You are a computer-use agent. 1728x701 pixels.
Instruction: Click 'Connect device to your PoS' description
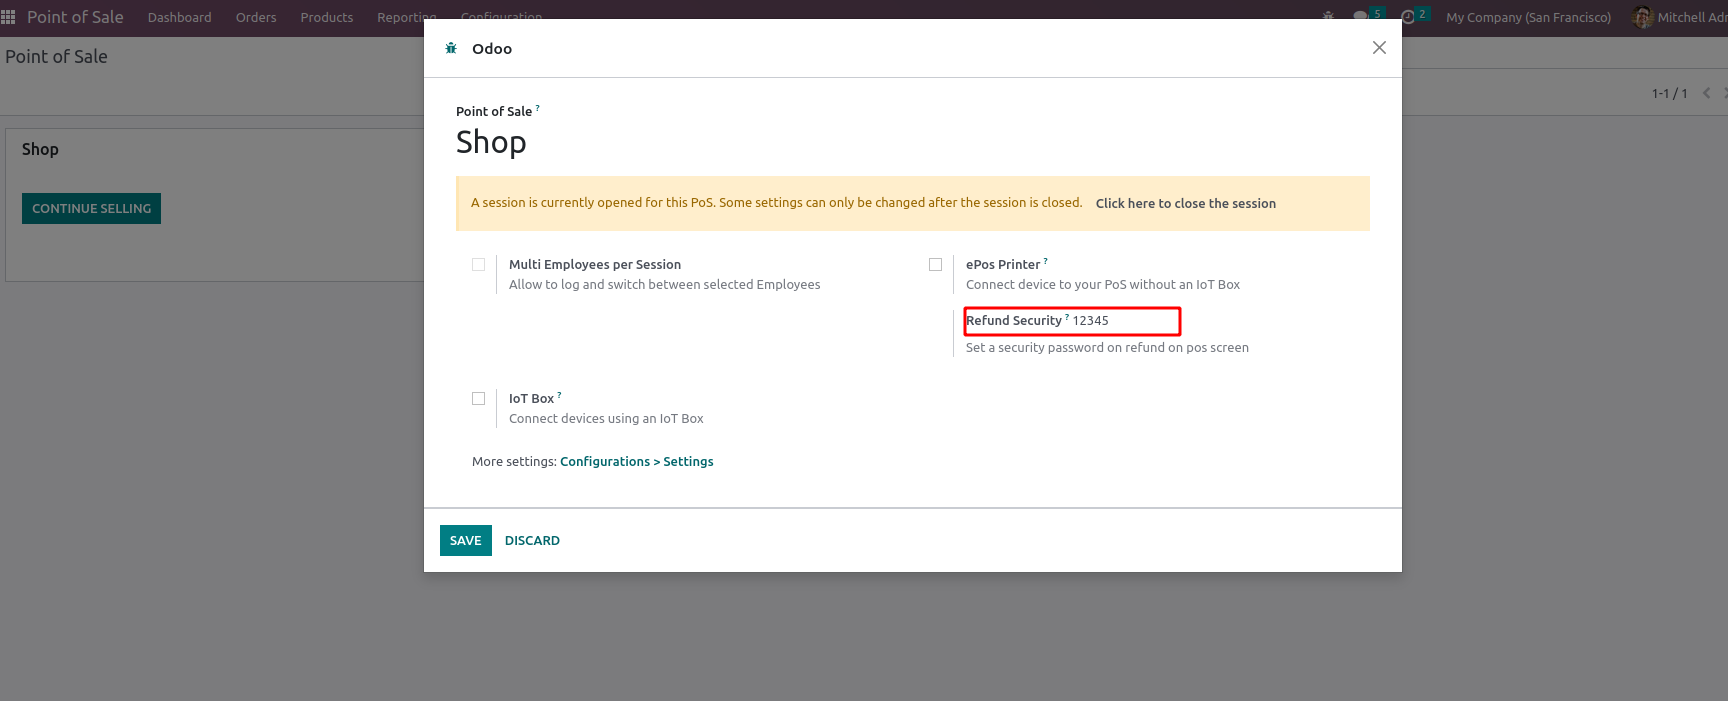pyautogui.click(x=1102, y=285)
